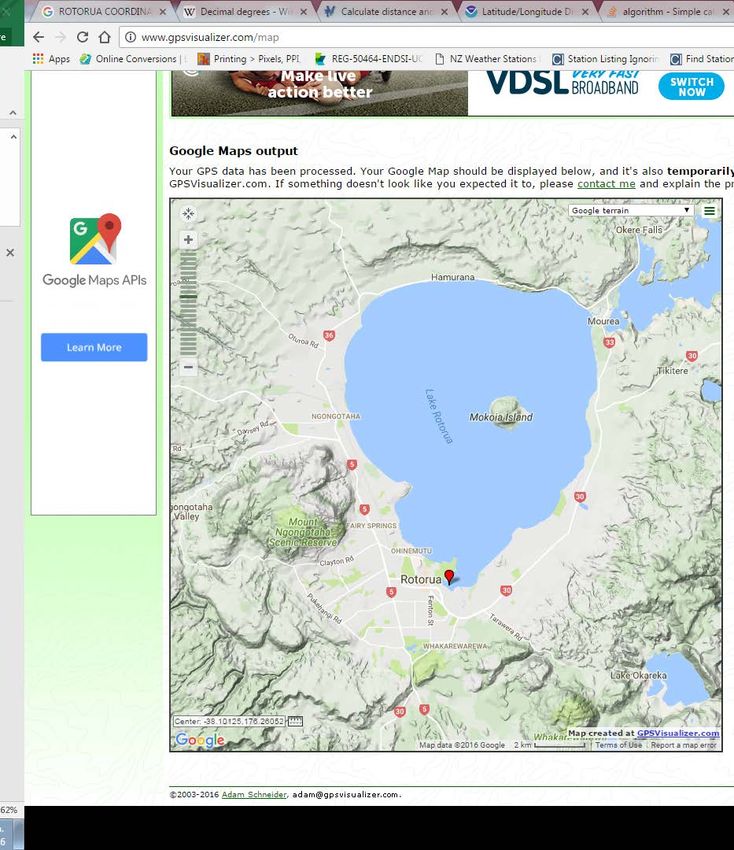The height and width of the screenshot is (850, 734).
Task: Open the Google terrain map type dropdown
Action: pos(631,210)
